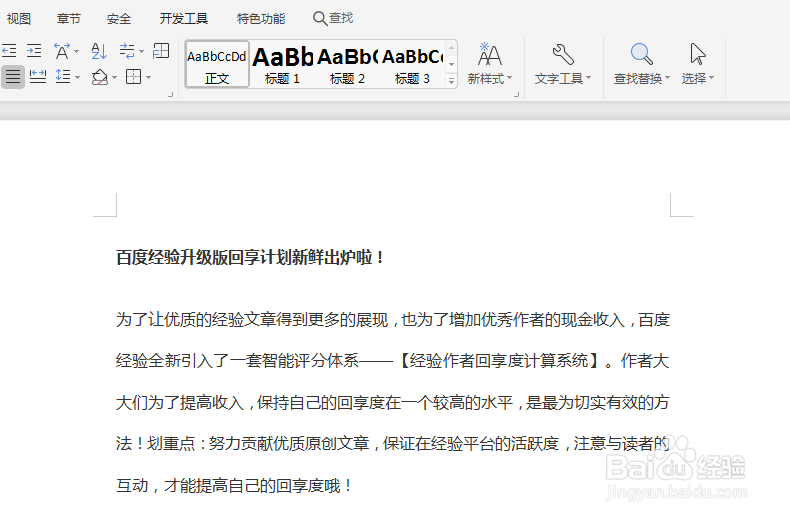Increase the paragraph indent
The width and height of the screenshot is (790, 519).
pos(34,51)
